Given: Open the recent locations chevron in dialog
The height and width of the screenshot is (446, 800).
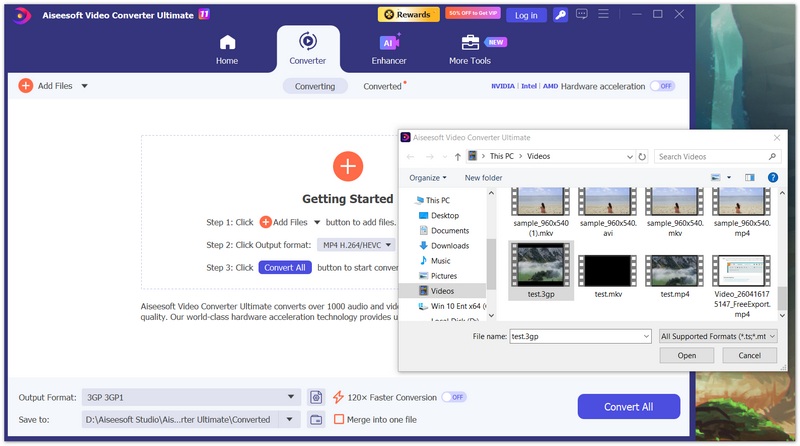Looking at the screenshot, I should (x=445, y=157).
